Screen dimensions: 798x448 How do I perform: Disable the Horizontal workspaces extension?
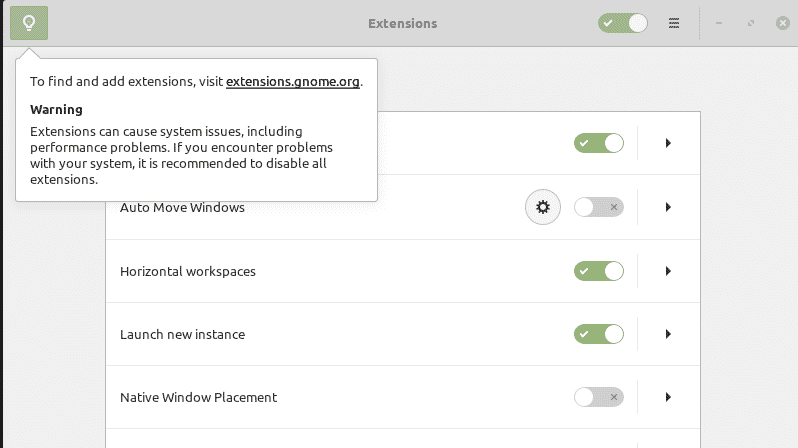[x=599, y=271]
